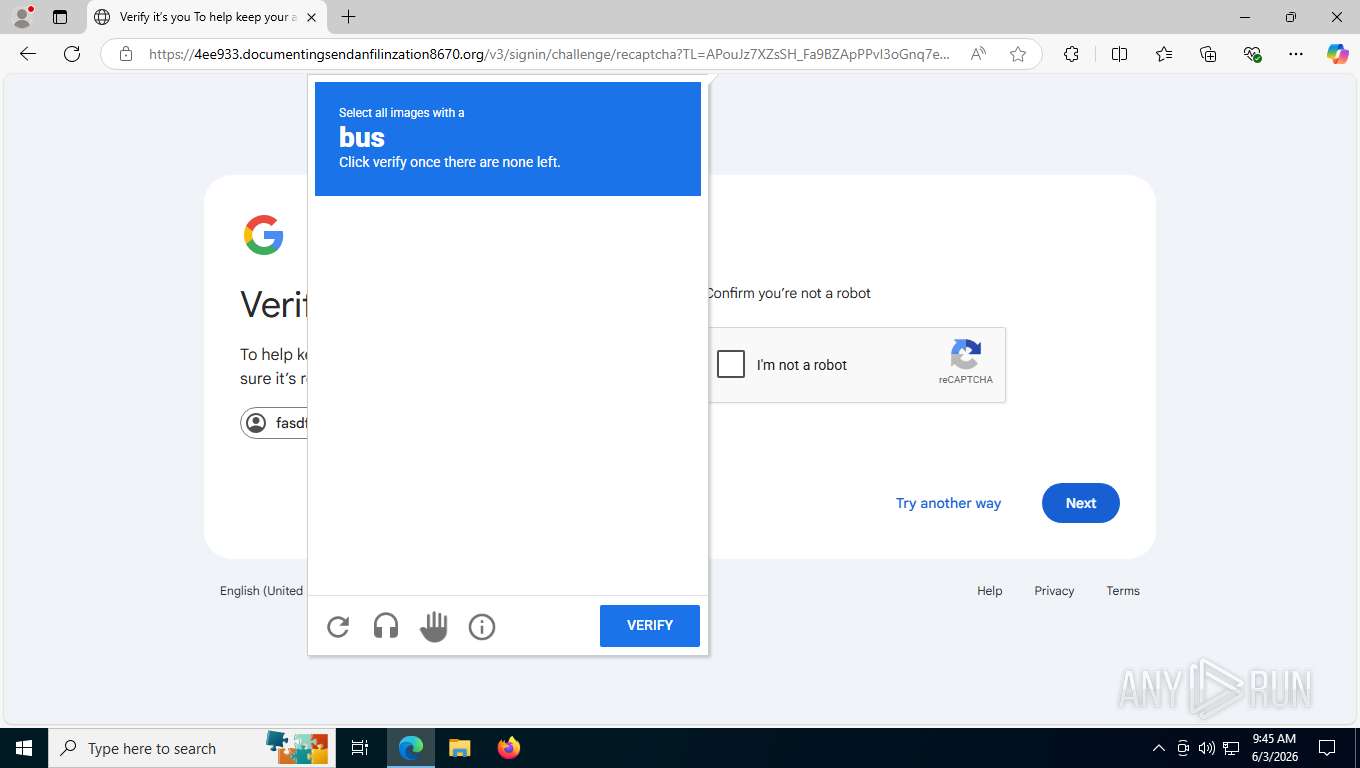Open the Help footer link
Screen dimensions: 1360x768
pos(990,591)
